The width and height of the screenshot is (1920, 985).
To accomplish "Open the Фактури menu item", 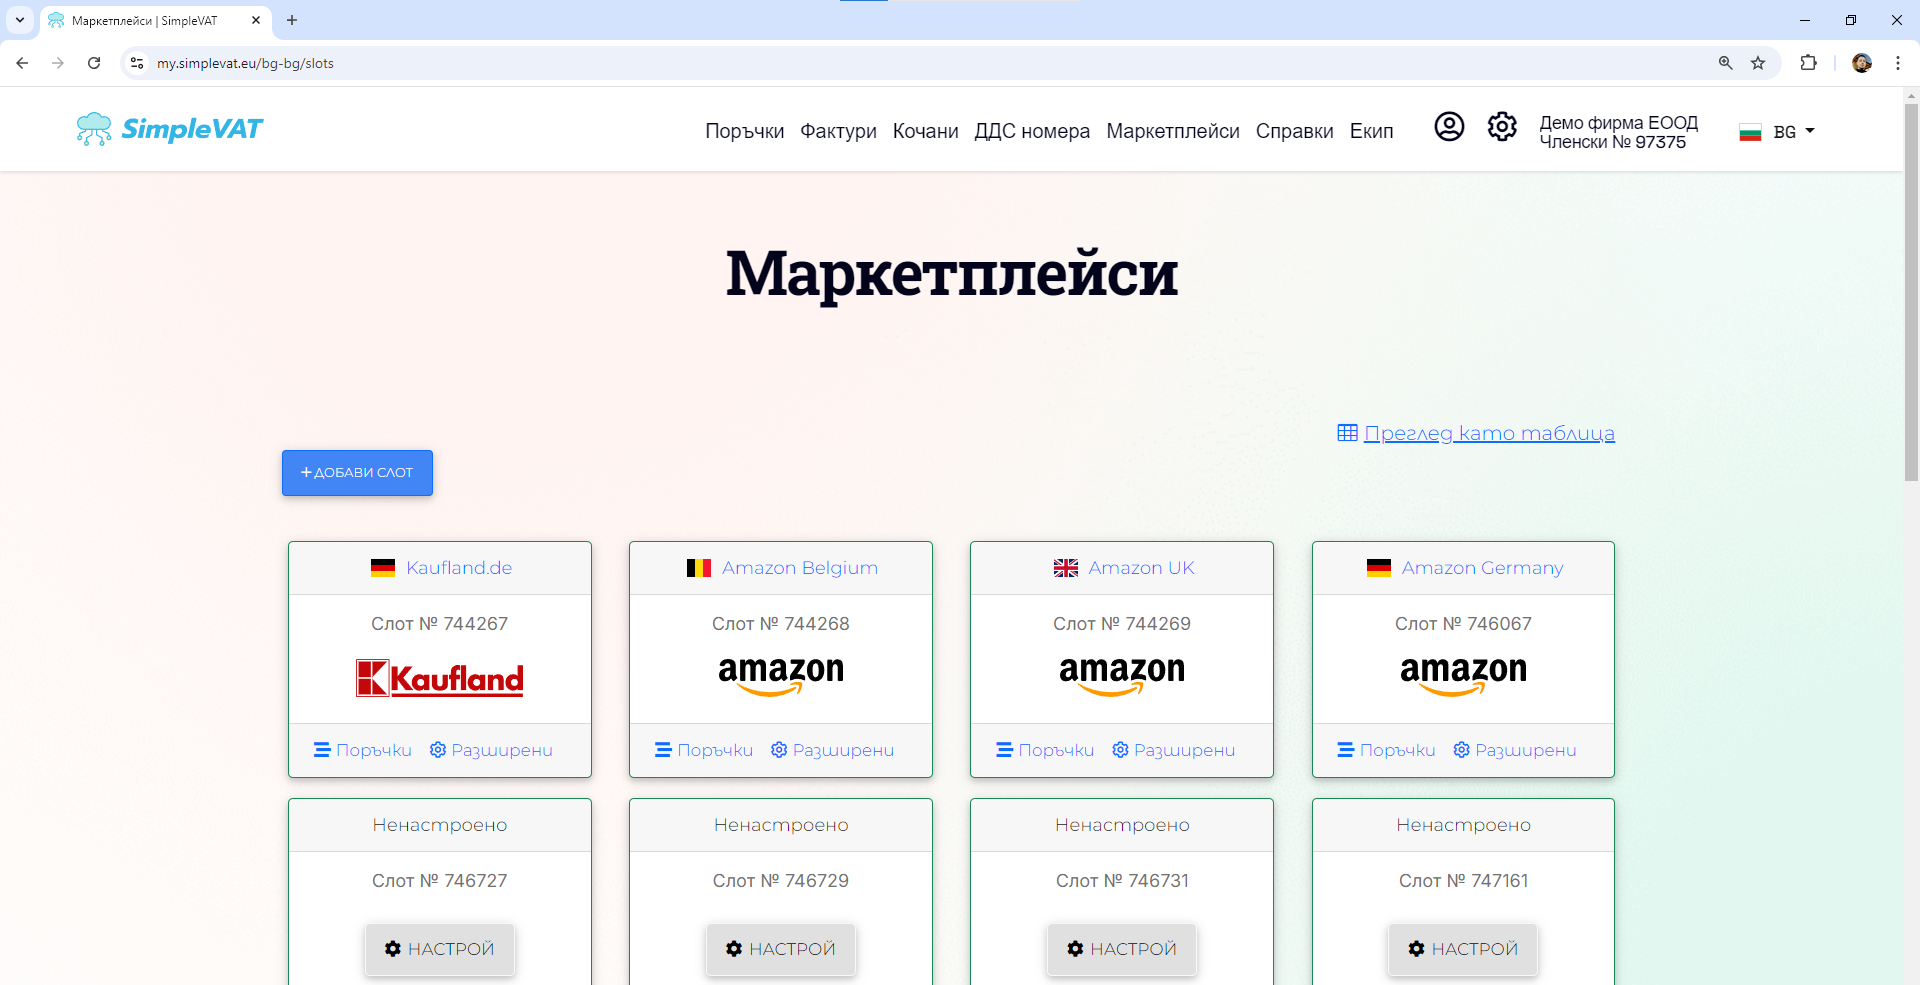I will (x=838, y=131).
